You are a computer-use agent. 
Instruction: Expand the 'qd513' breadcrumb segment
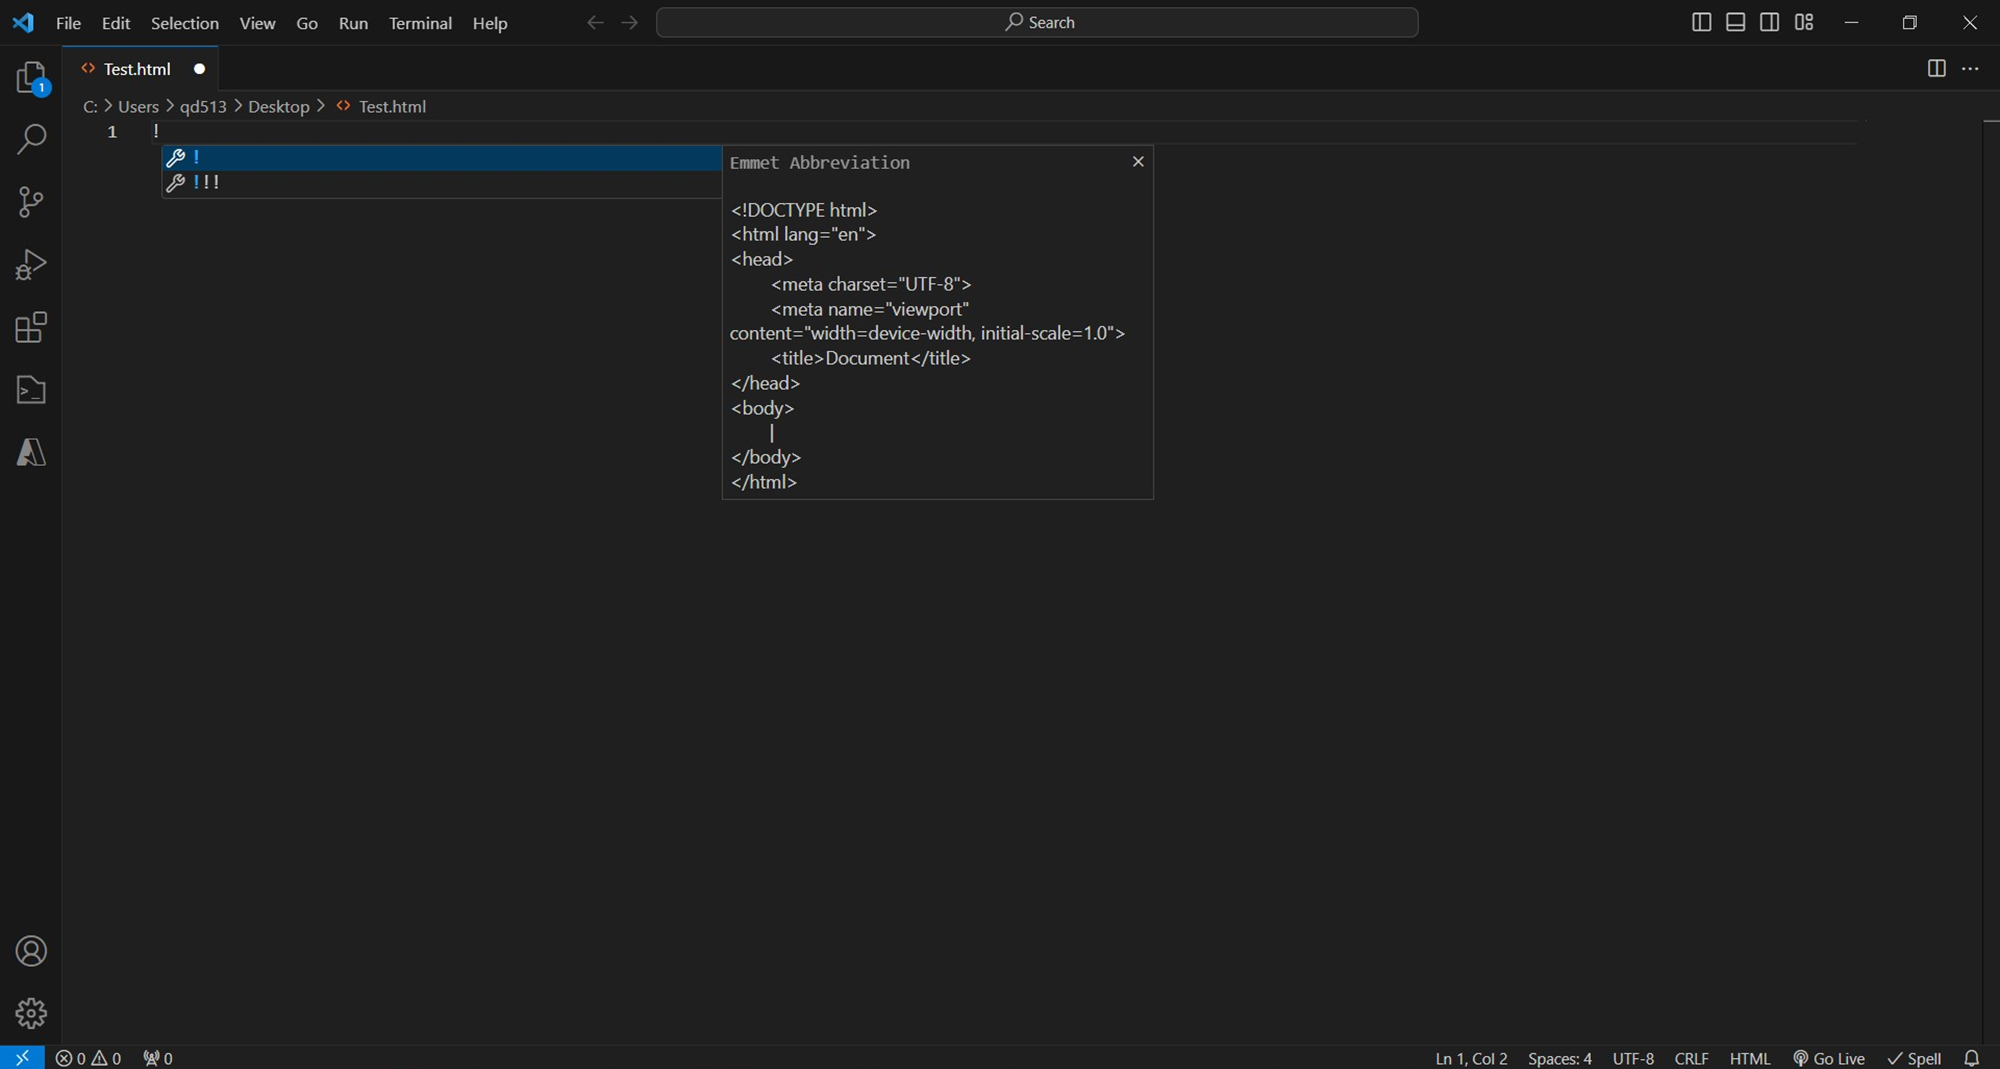tap(203, 107)
